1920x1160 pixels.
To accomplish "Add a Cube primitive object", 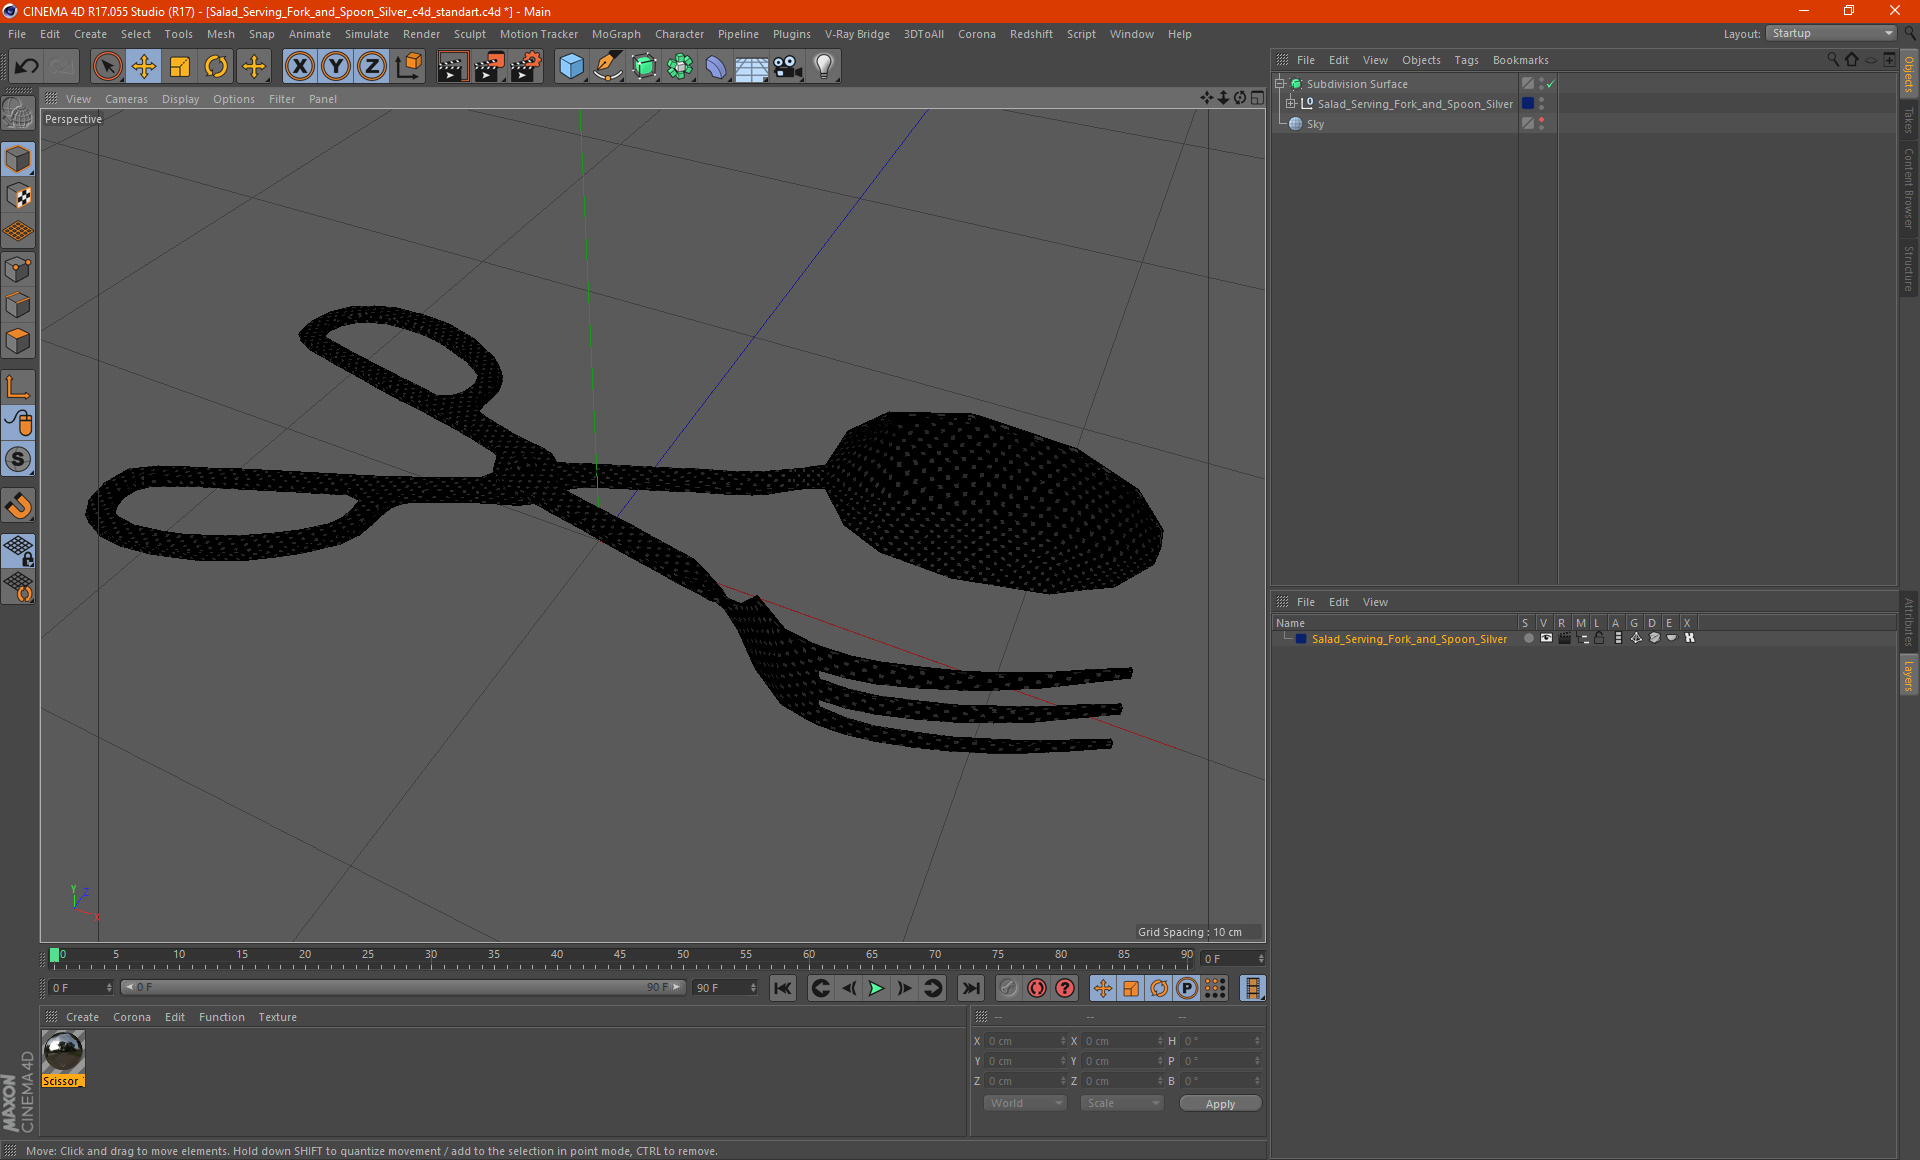I will (x=571, y=67).
